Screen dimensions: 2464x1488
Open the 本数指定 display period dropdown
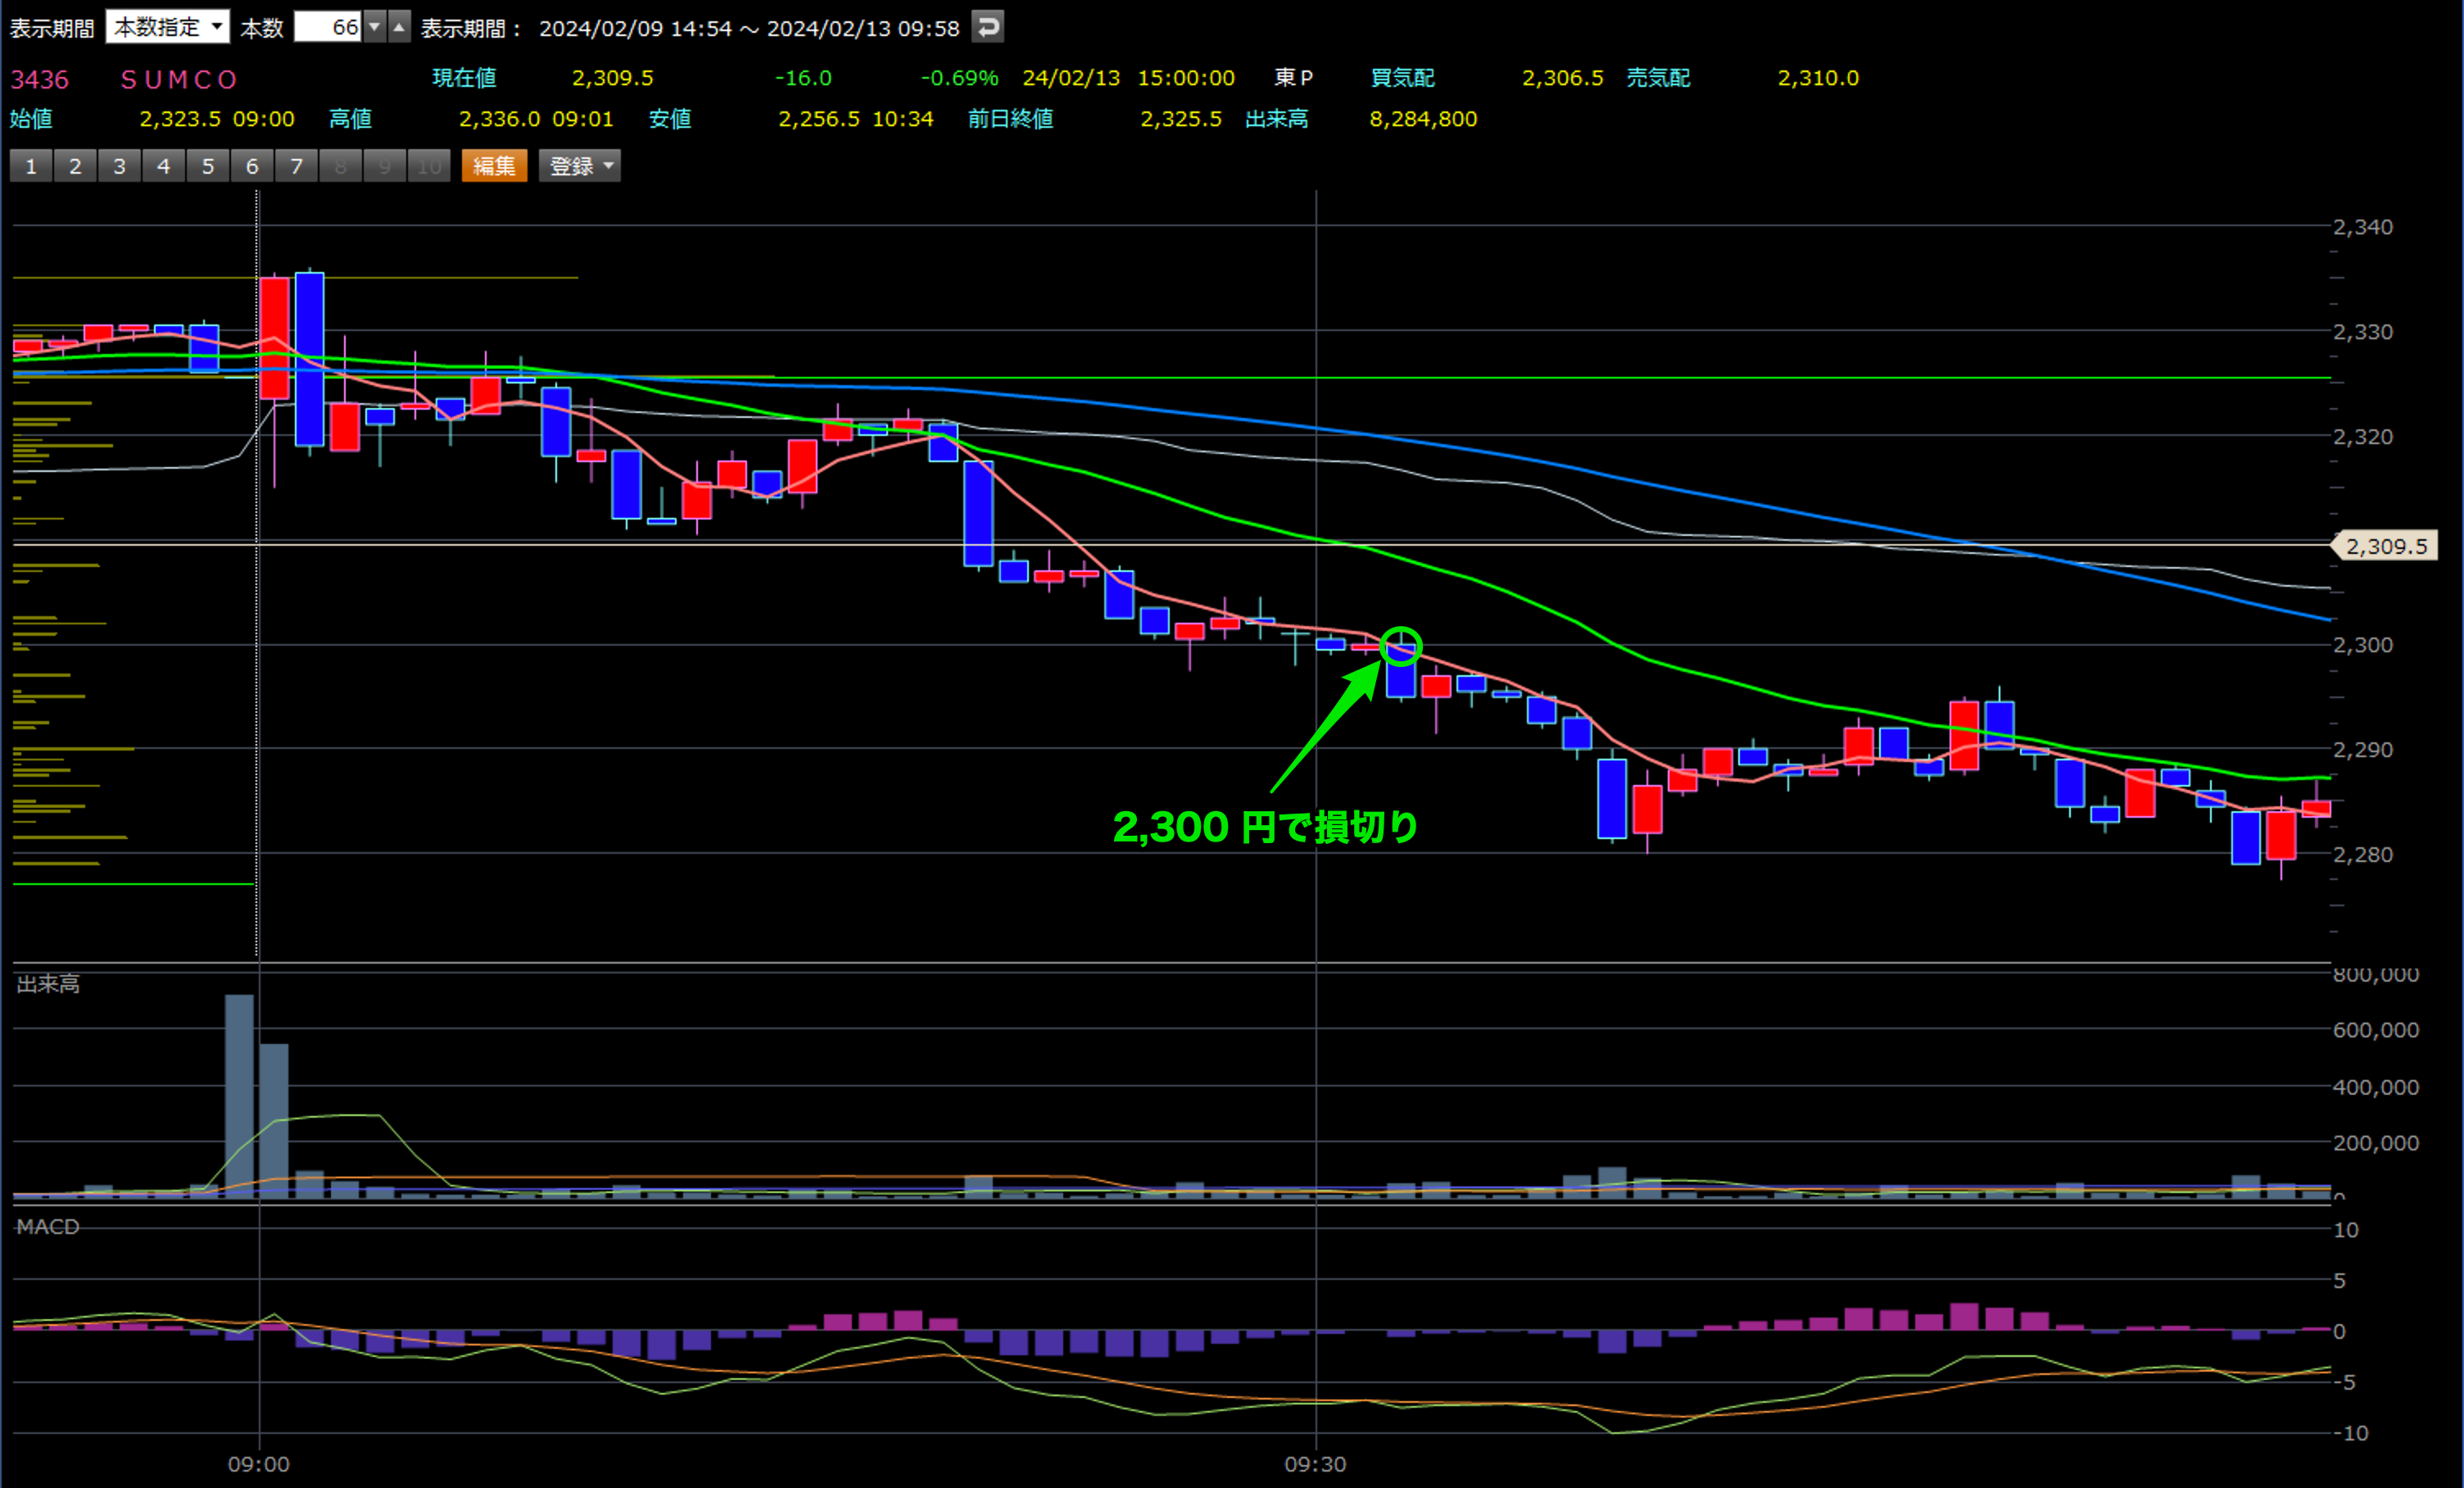pyautogui.click(x=167, y=27)
